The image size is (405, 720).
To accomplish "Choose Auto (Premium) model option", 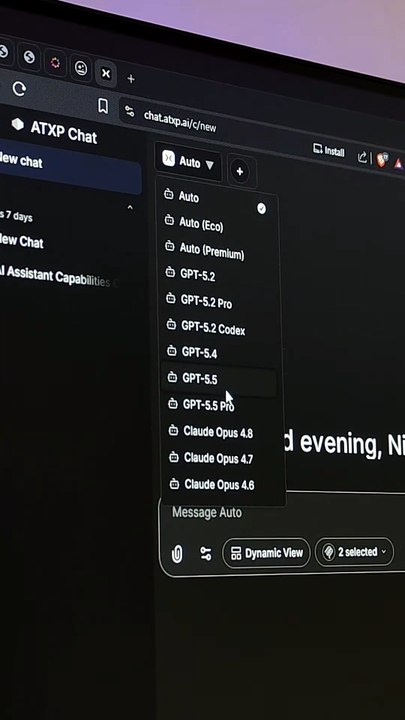I will click(x=216, y=250).
